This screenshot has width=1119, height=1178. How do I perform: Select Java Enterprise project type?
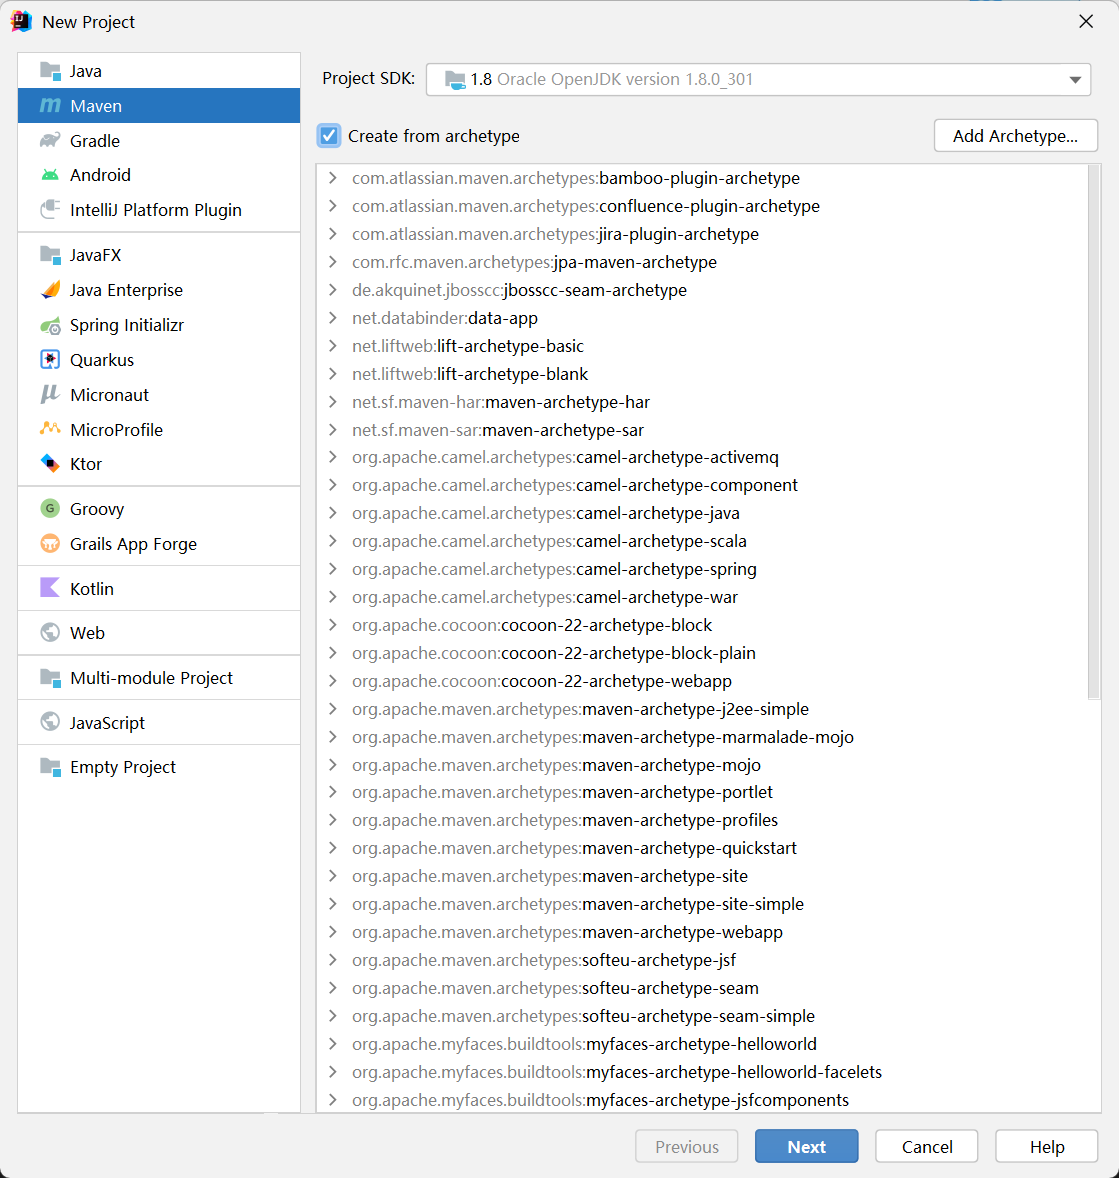click(126, 290)
